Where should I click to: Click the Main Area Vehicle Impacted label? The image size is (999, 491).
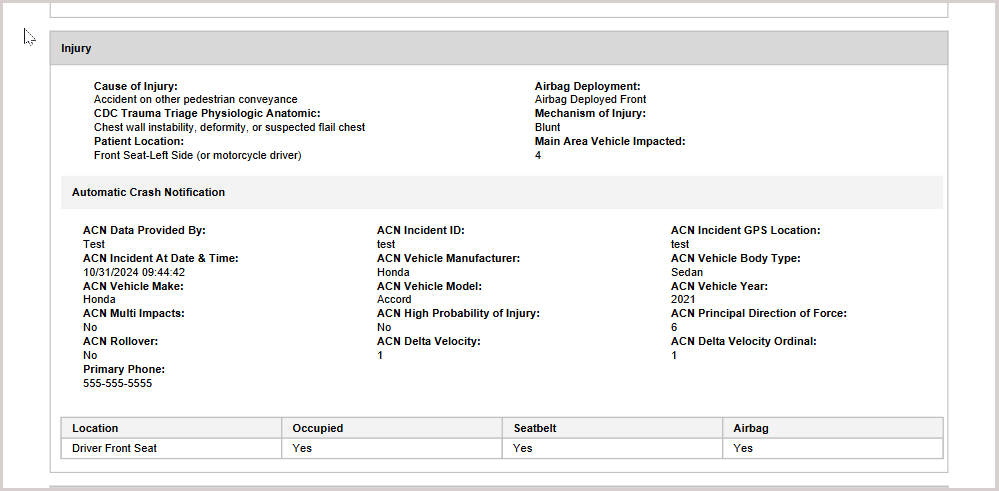point(610,142)
